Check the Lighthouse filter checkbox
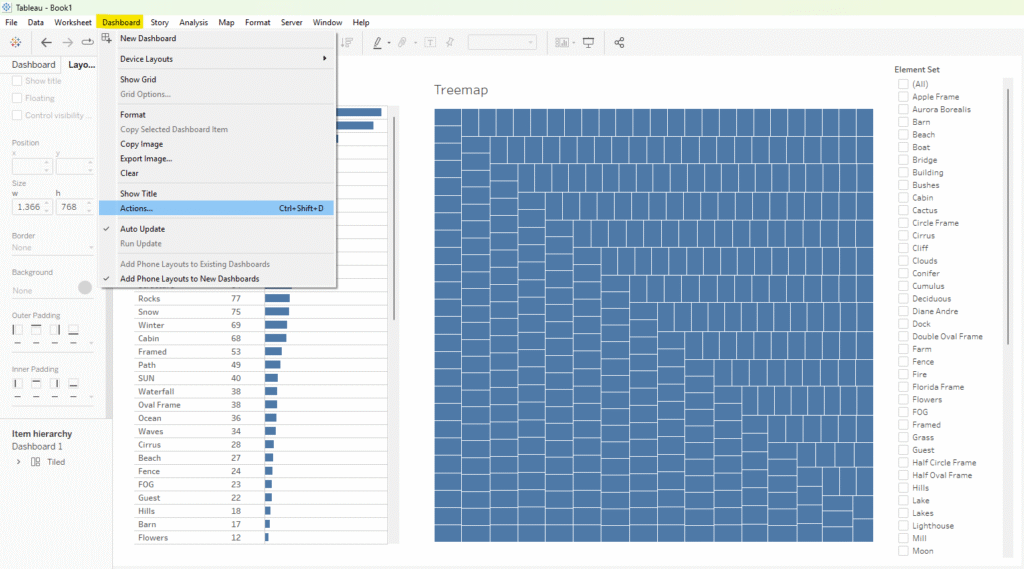 click(903, 525)
